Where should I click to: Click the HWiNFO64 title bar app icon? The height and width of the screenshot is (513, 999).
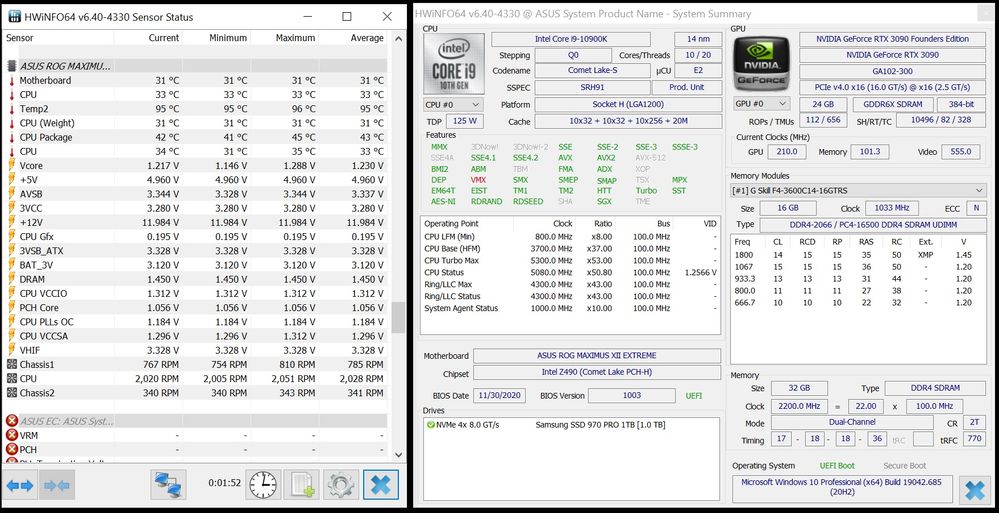coord(13,17)
